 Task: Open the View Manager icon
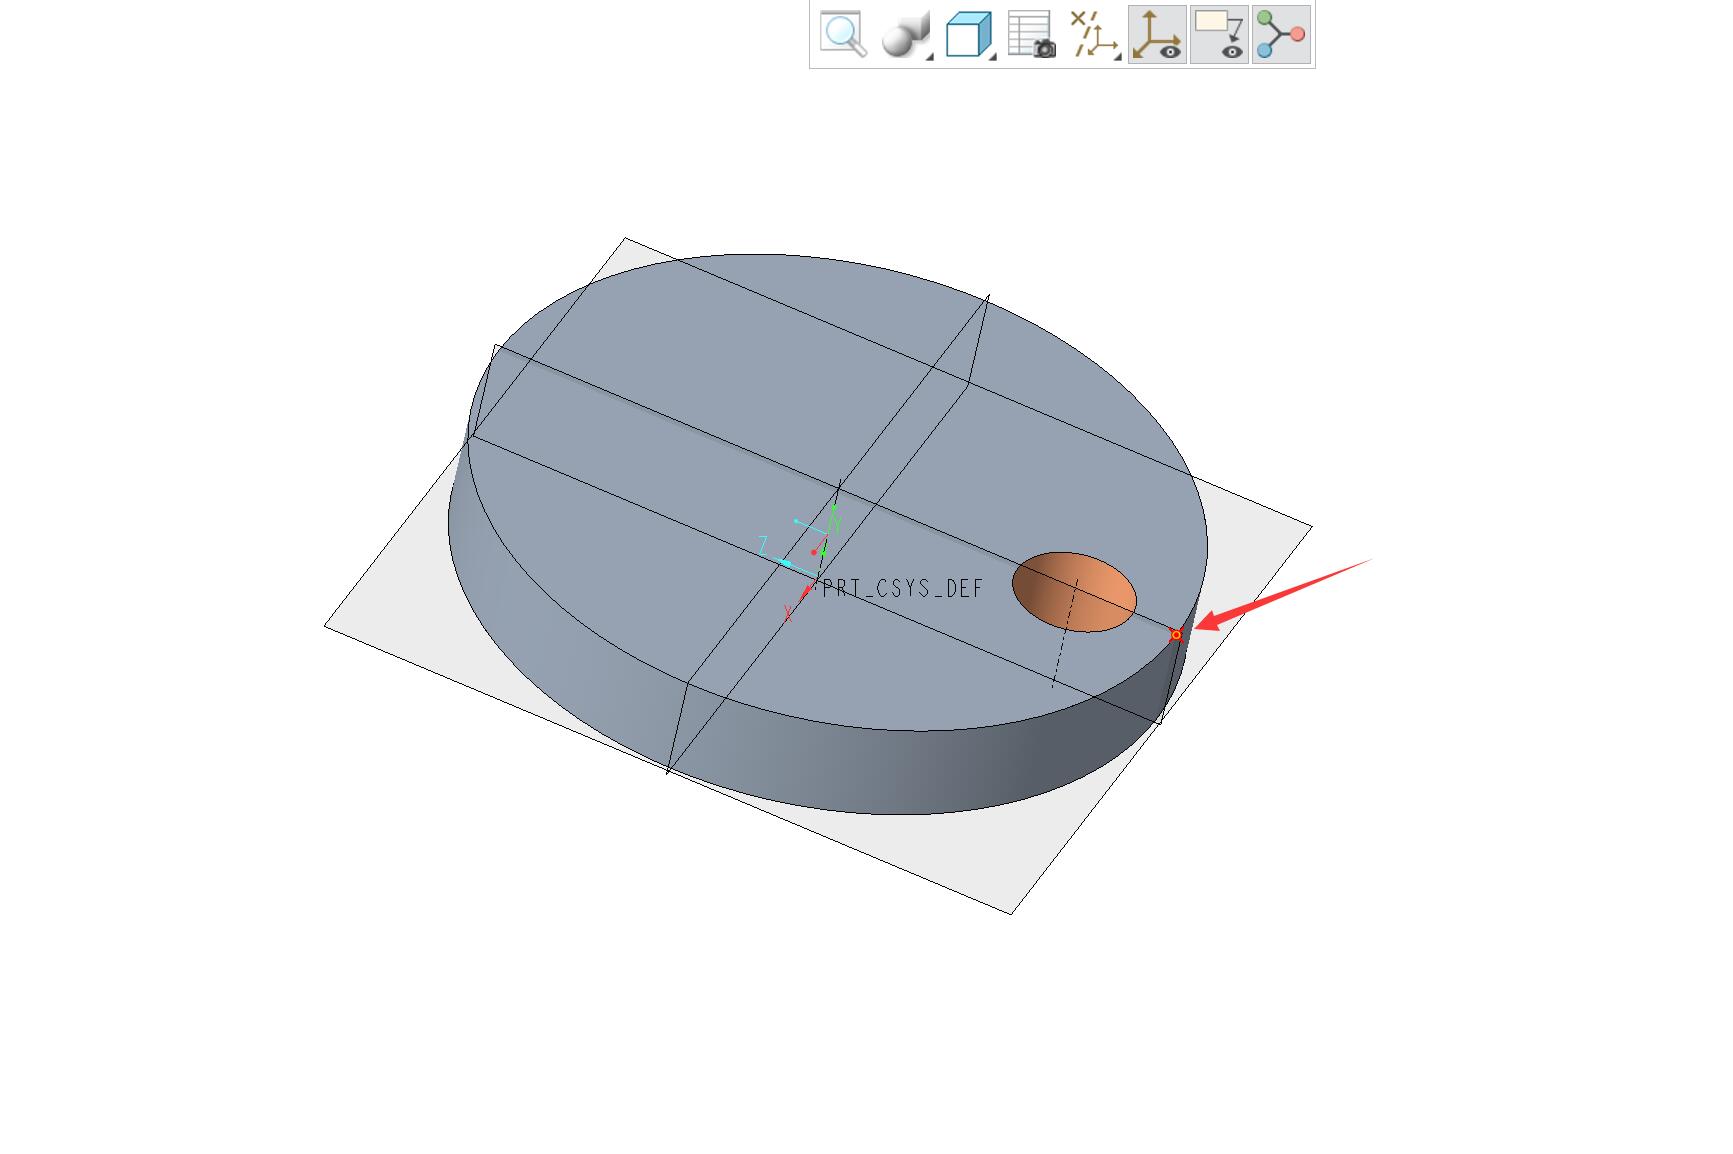click(x=1032, y=35)
